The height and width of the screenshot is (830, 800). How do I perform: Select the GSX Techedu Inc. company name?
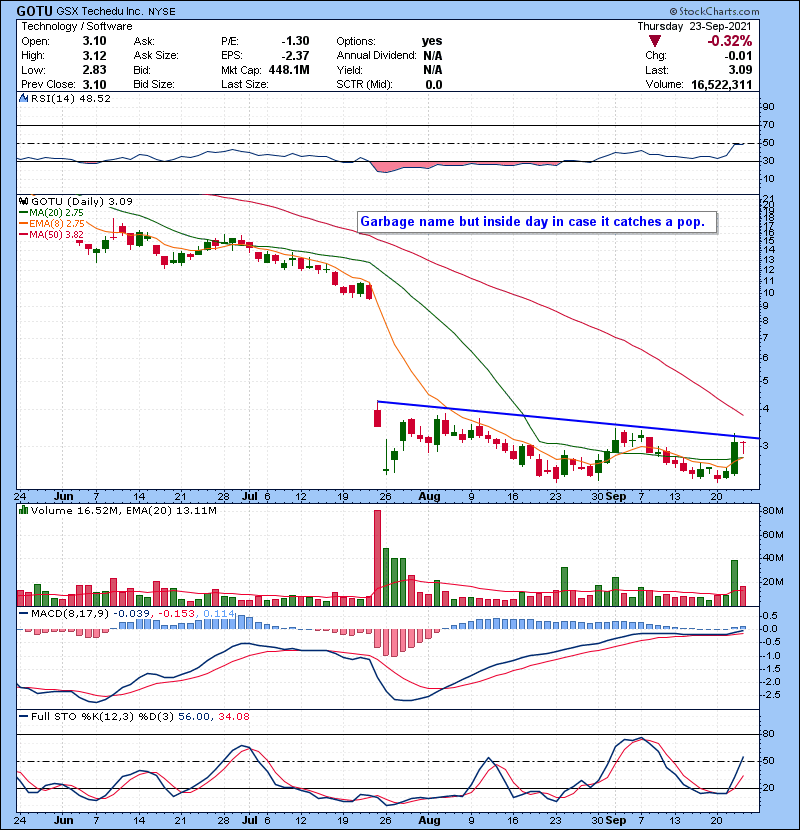[100, 11]
